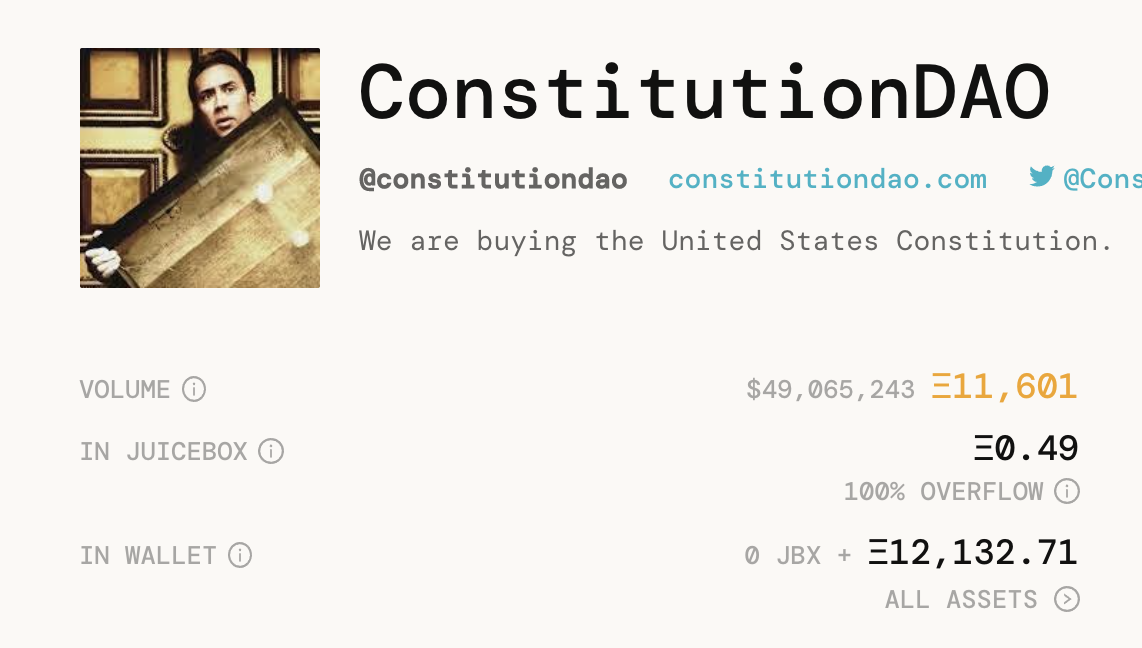Click the ConstitutionDAO project avatar image
Image resolution: width=1142 pixels, height=648 pixels.
200,168
